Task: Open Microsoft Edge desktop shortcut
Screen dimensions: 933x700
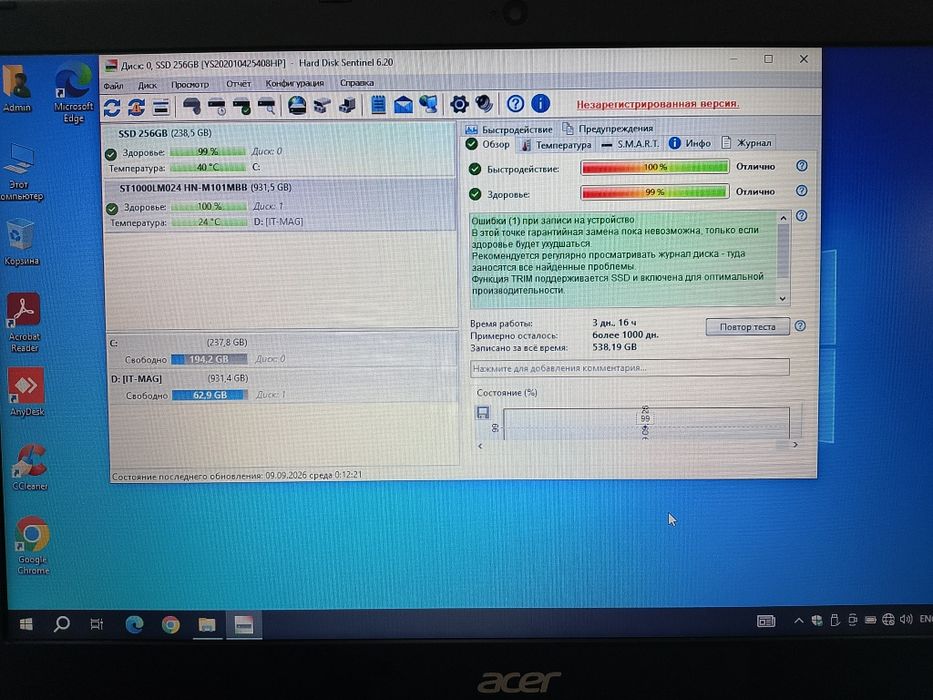Action: (73, 93)
